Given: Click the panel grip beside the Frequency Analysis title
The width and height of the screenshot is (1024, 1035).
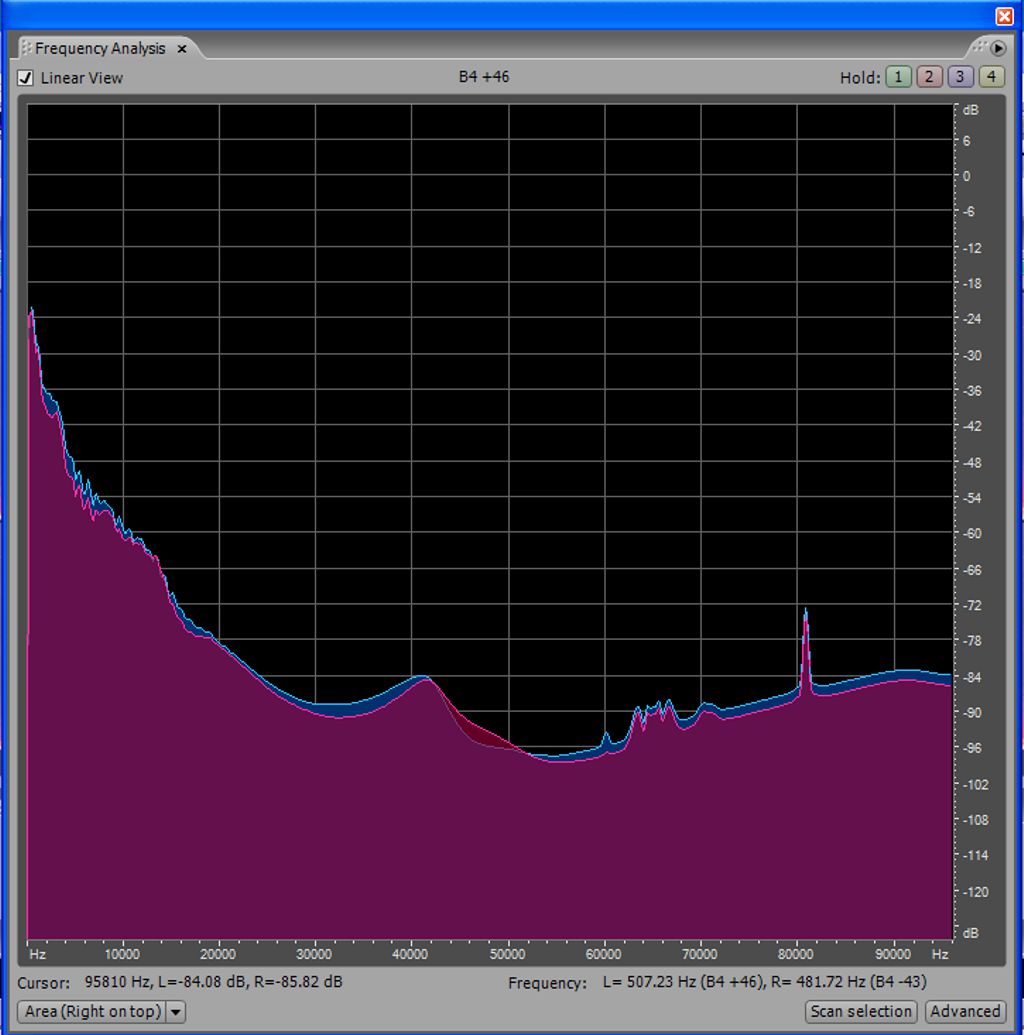Looking at the screenshot, I should coord(26,49).
